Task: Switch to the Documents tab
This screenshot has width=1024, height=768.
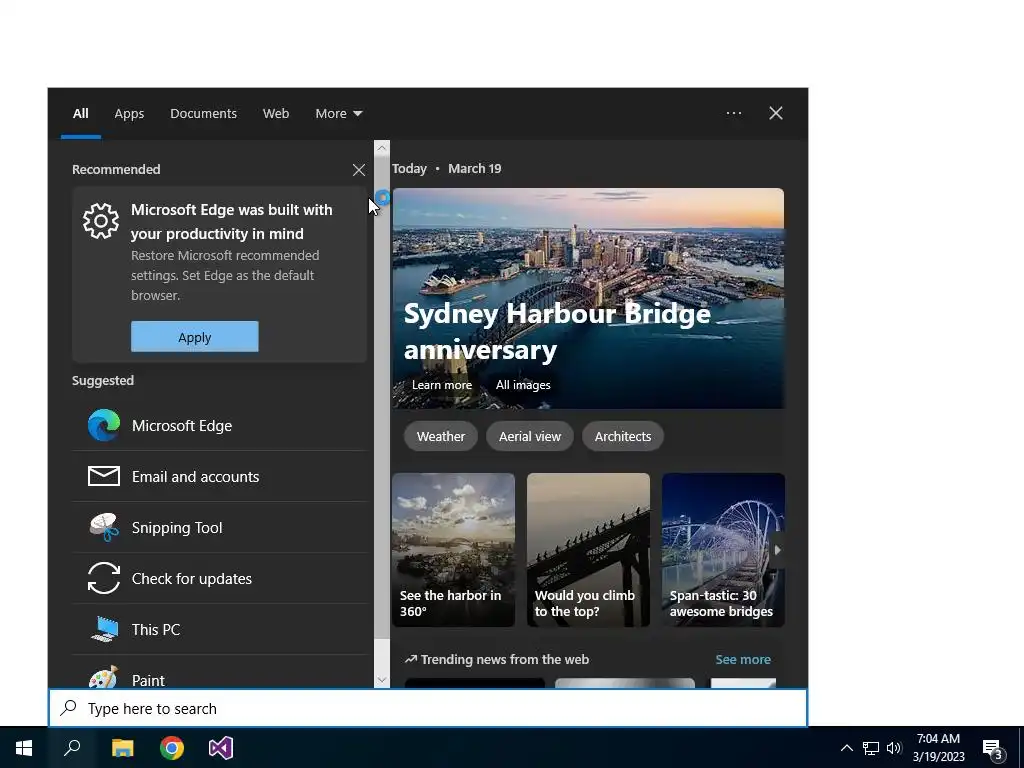Action: pyautogui.click(x=204, y=114)
